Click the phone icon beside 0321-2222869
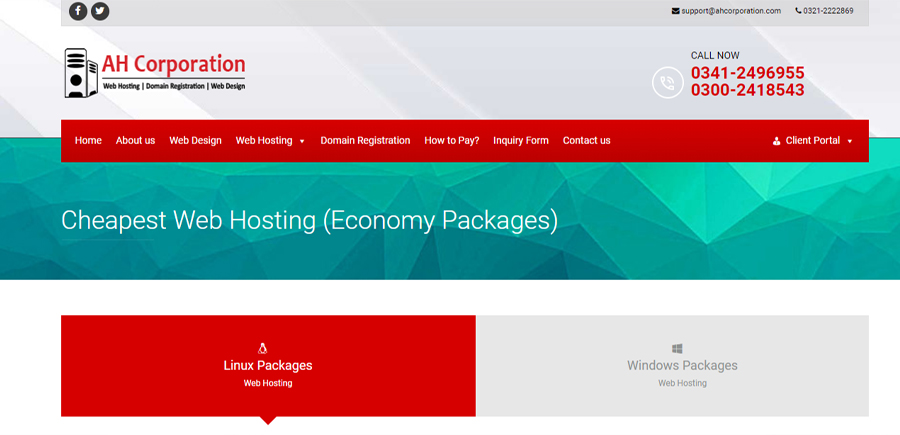Screen dimensions: 900x435 798,11
